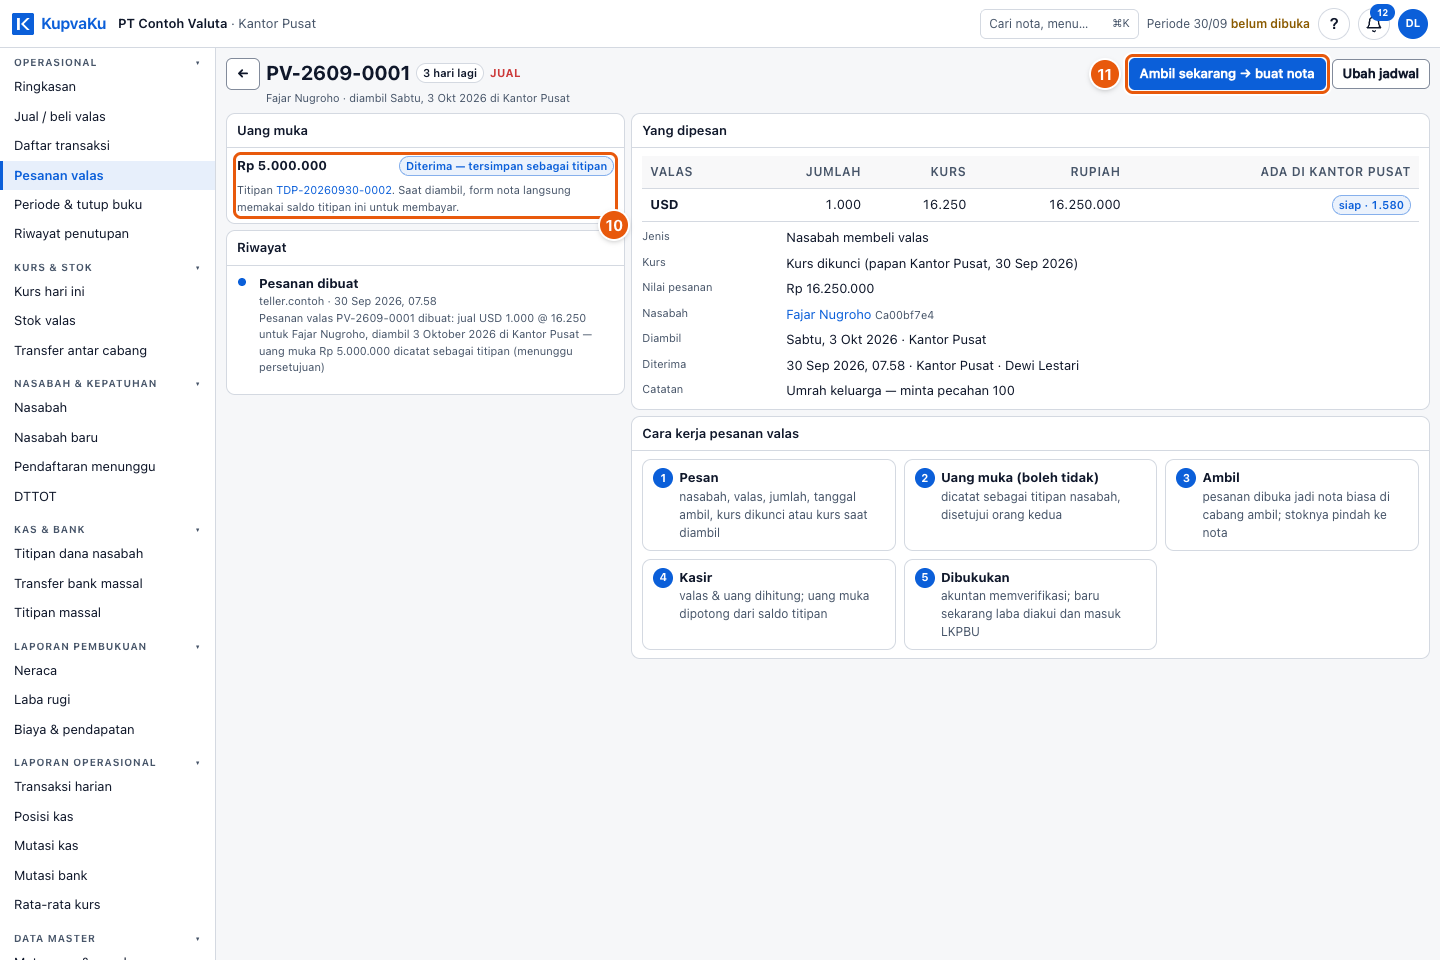The height and width of the screenshot is (960, 1440).
Task: Collapse the Nasabah & Kepatuhan section
Action: [198, 384]
